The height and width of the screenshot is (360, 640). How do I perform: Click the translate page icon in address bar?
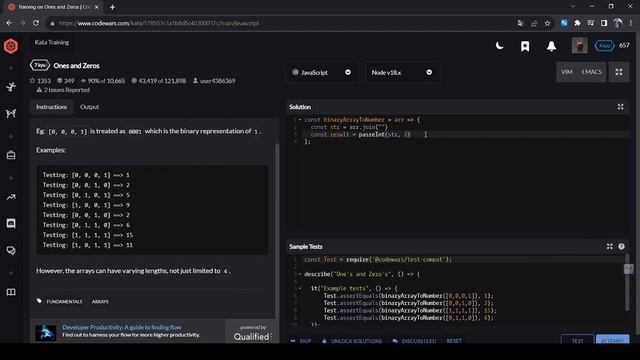point(520,23)
